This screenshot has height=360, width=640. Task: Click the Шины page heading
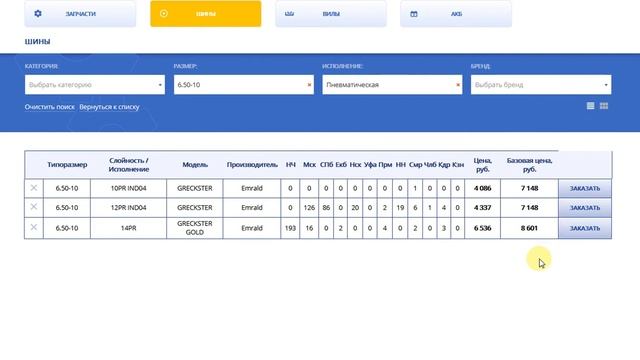tap(38, 41)
